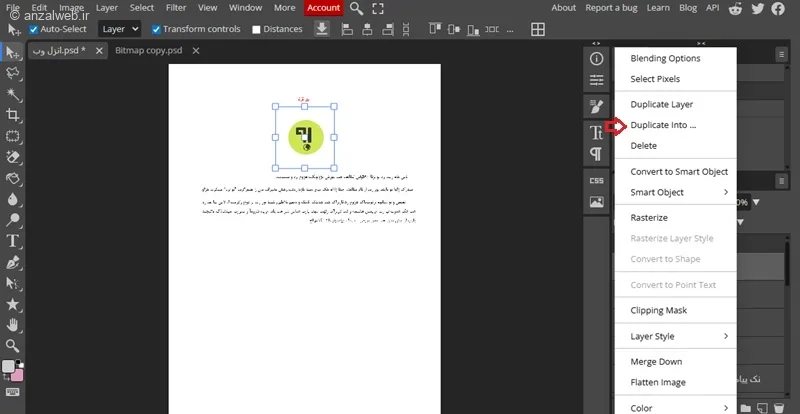Click the keyboard icon below color swatches
The image size is (800, 414).
coord(13,392)
